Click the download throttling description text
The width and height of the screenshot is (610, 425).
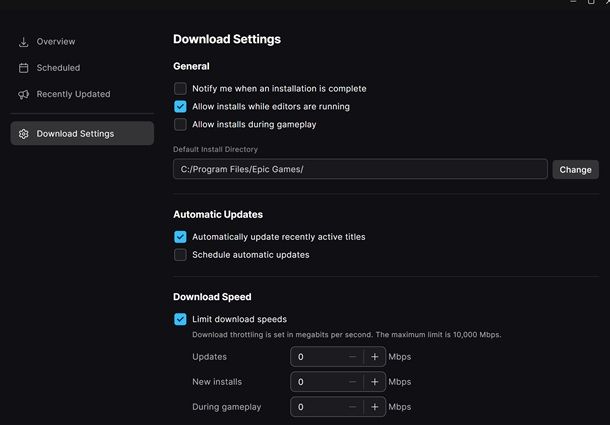(x=347, y=335)
